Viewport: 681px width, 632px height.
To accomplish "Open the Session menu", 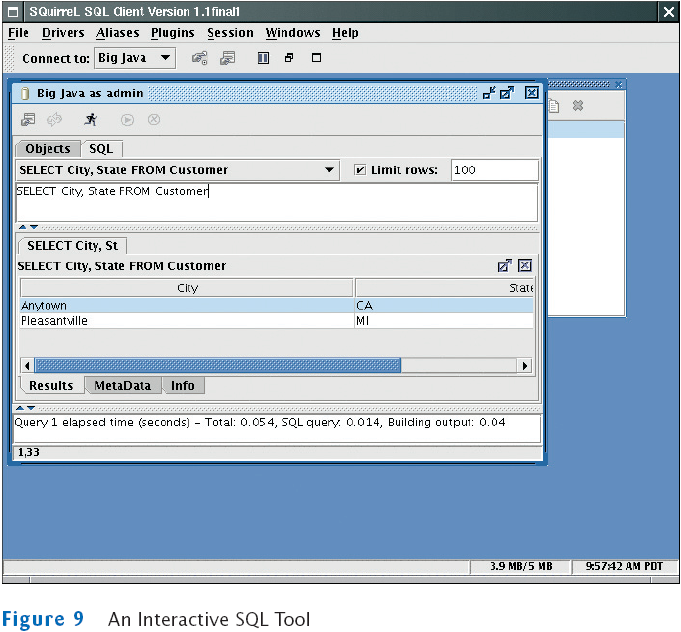I will click(x=230, y=33).
